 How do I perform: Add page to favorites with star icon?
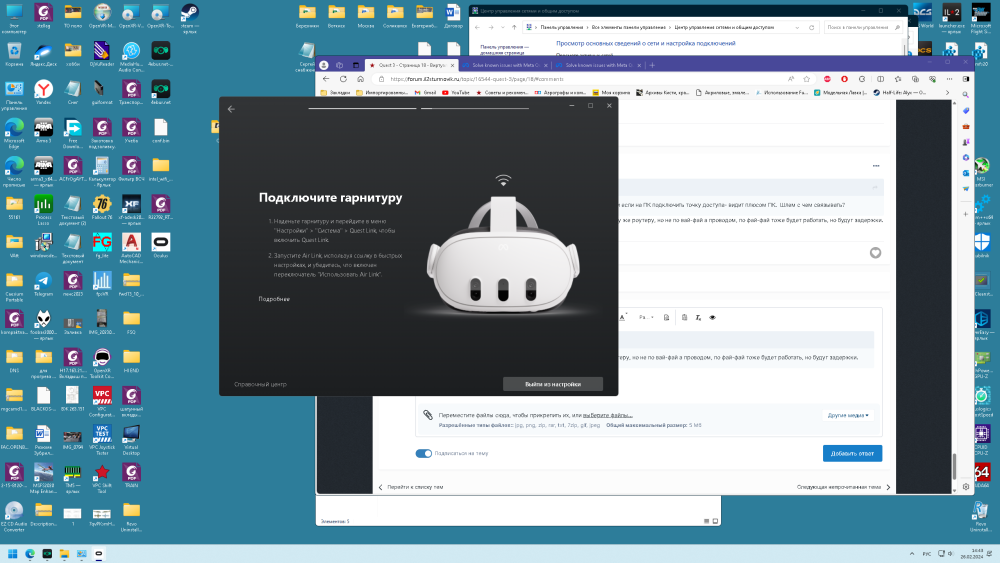click(x=807, y=79)
